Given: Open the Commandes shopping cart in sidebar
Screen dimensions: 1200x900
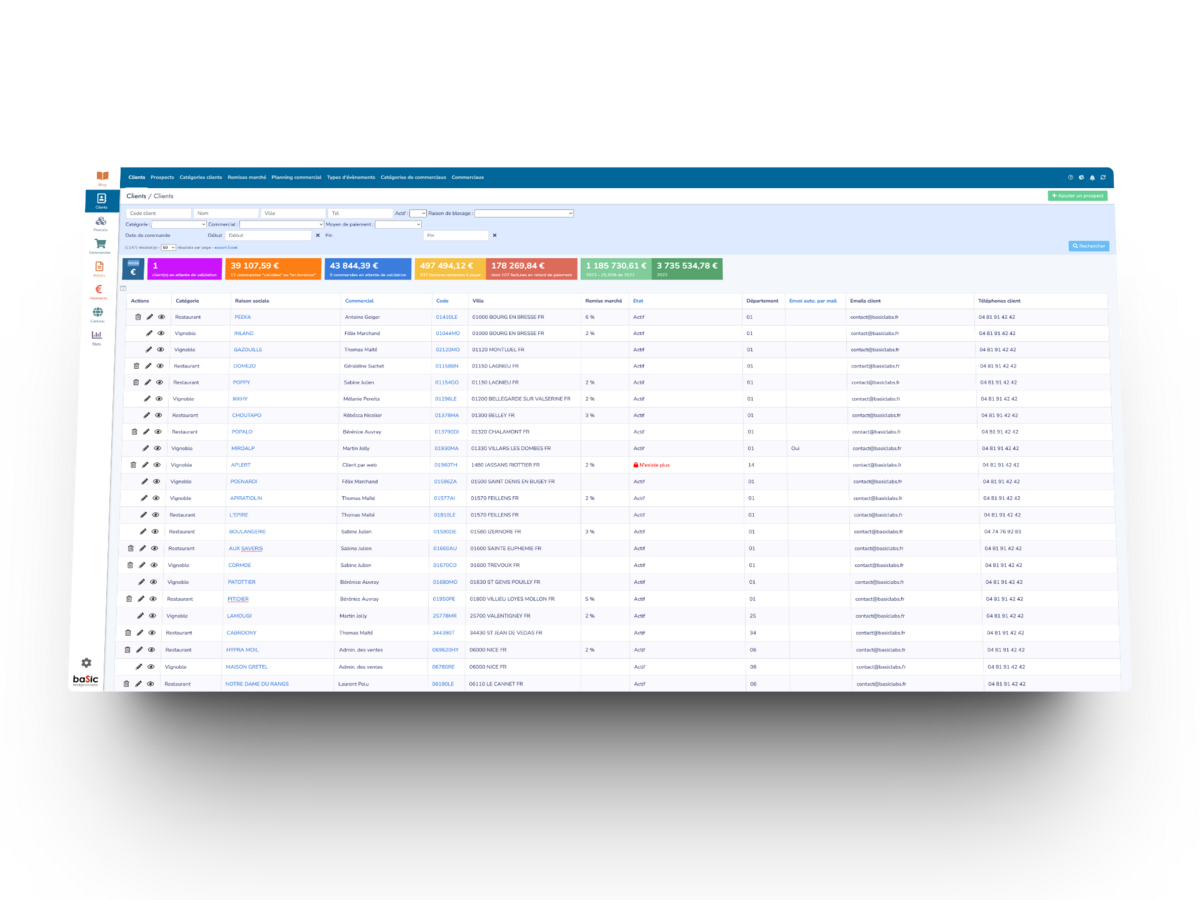Looking at the screenshot, I should (101, 244).
